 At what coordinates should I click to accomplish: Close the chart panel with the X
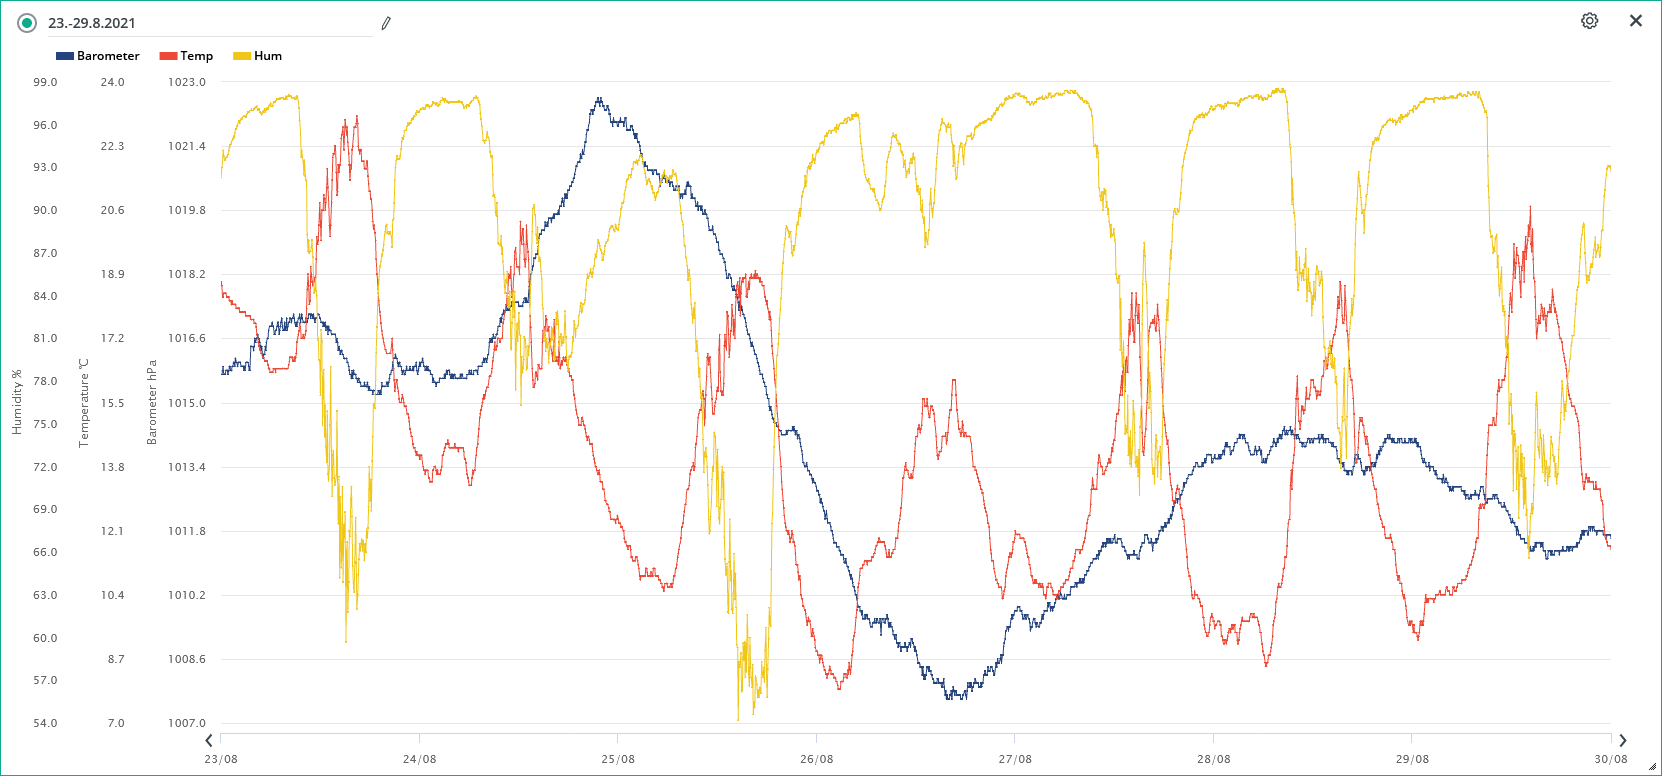(1636, 21)
